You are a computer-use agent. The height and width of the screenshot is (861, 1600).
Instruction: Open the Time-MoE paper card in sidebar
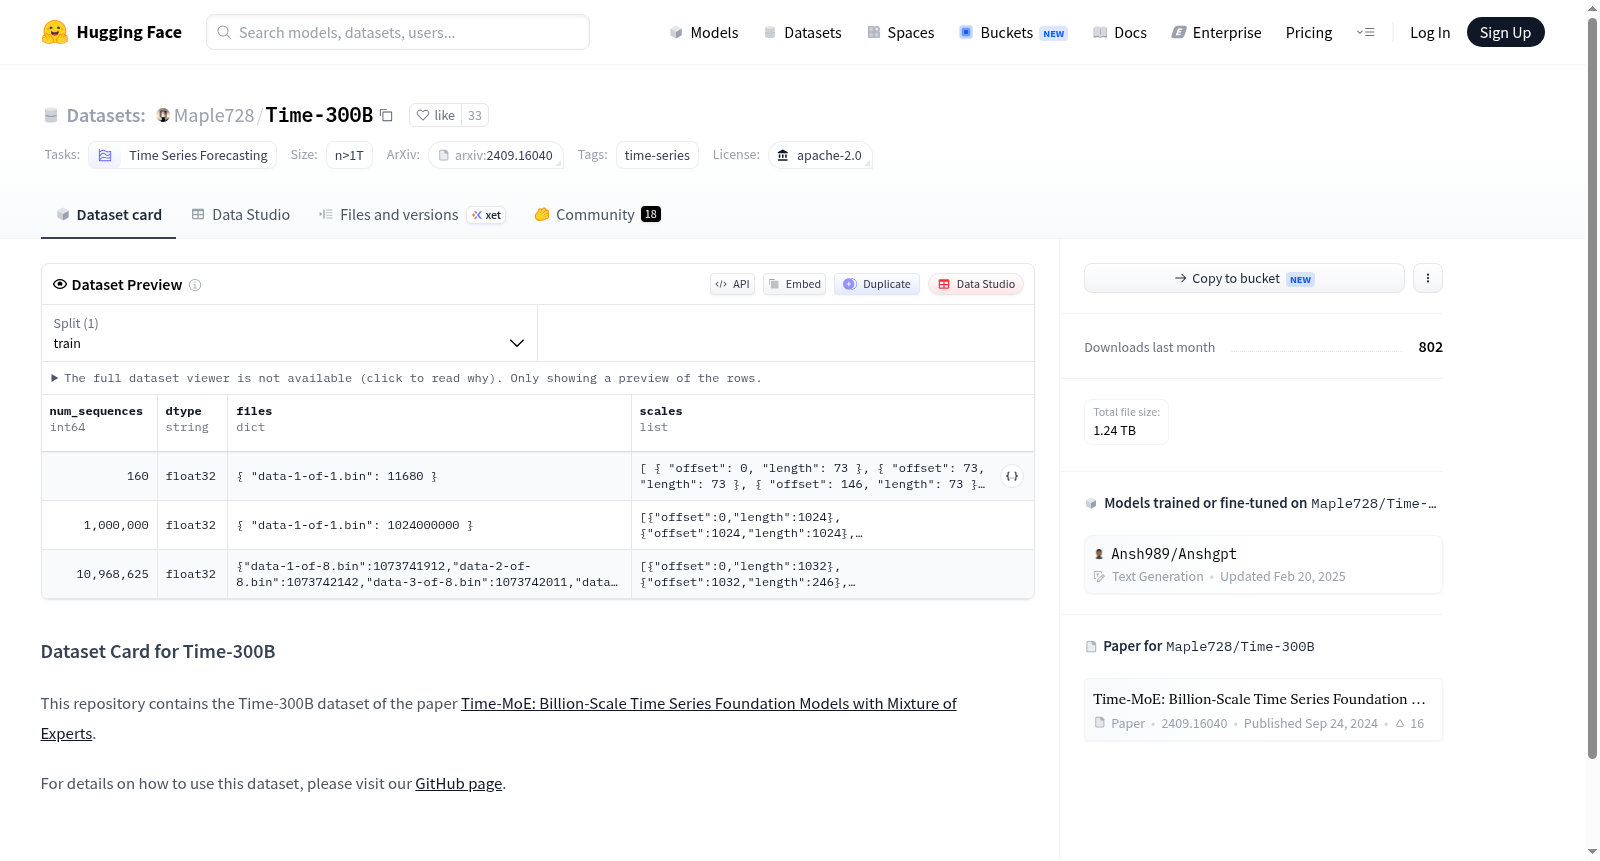click(x=1263, y=710)
